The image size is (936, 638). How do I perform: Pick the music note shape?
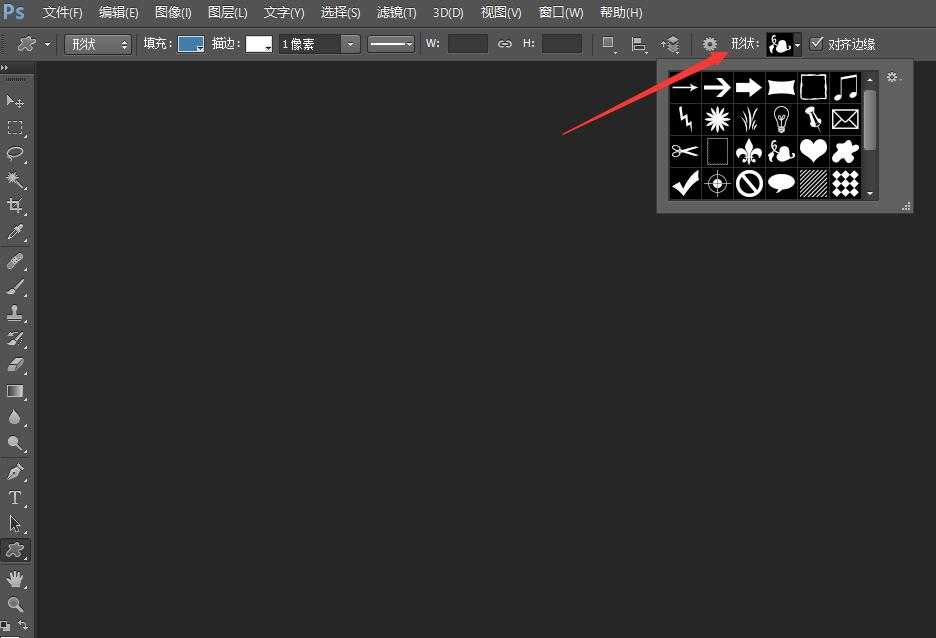pos(845,88)
